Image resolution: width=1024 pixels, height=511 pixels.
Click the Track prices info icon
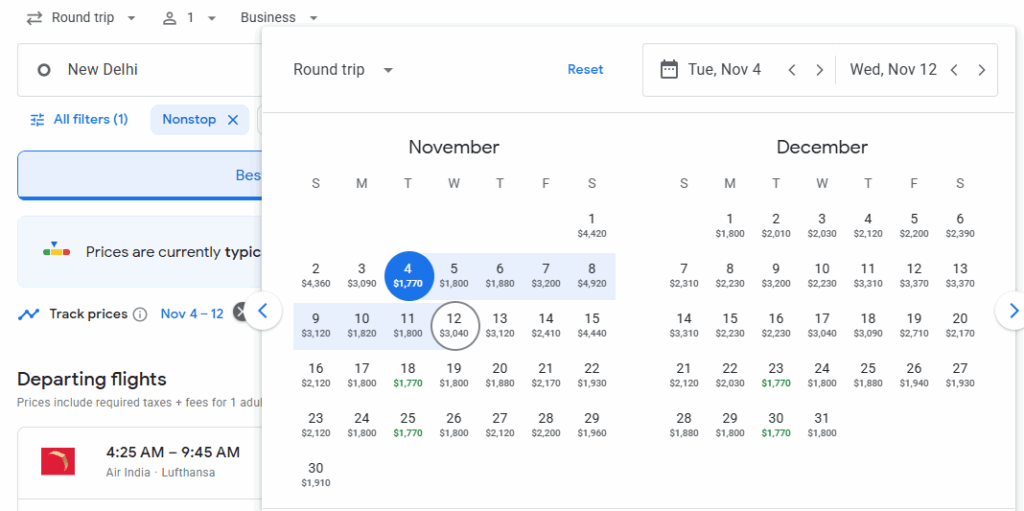point(140,314)
